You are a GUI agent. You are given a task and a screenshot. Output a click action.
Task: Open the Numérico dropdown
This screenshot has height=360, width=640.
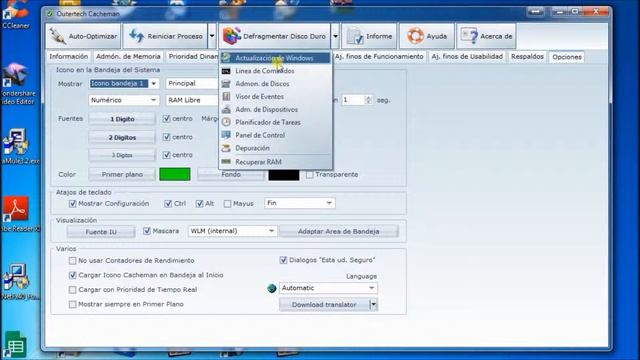coord(124,100)
